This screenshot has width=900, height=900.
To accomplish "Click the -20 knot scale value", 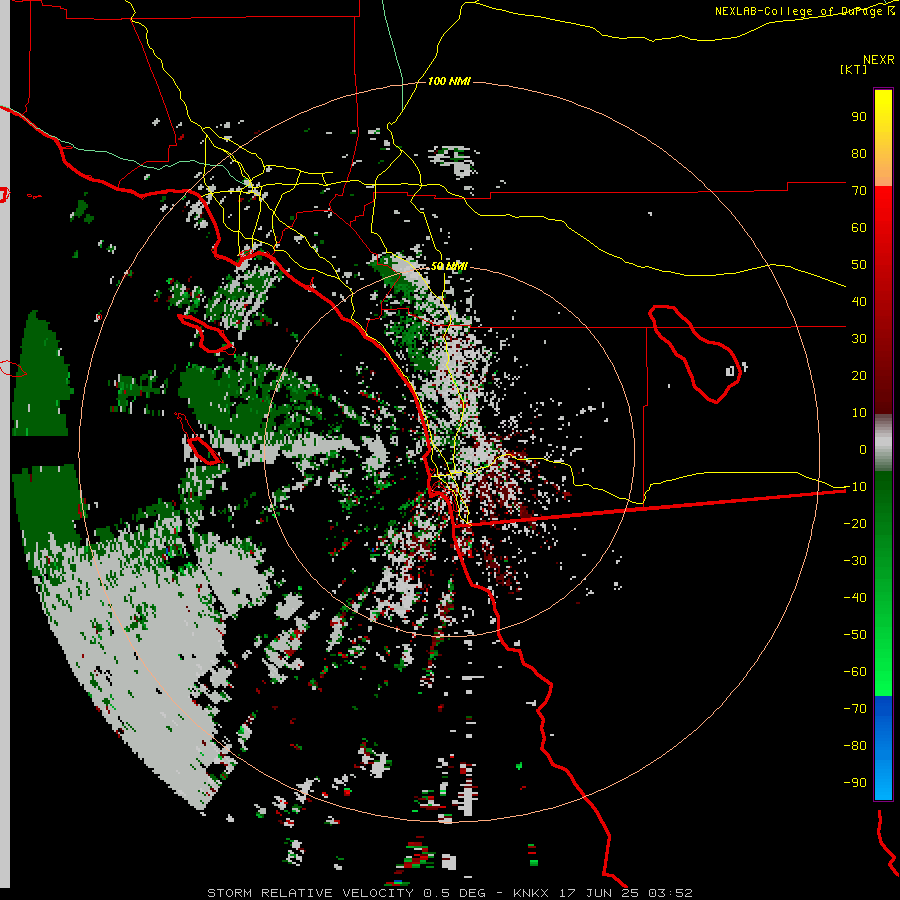I will [x=855, y=523].
